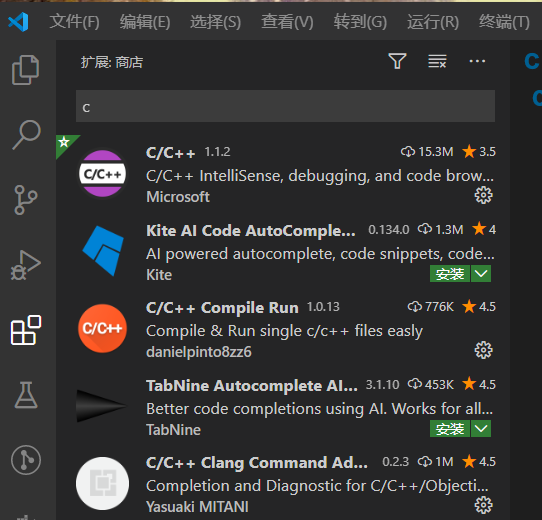Viewport: 542px width, 520px height.
Task: Open the extensions panel more actions menu
Action: 477,61
